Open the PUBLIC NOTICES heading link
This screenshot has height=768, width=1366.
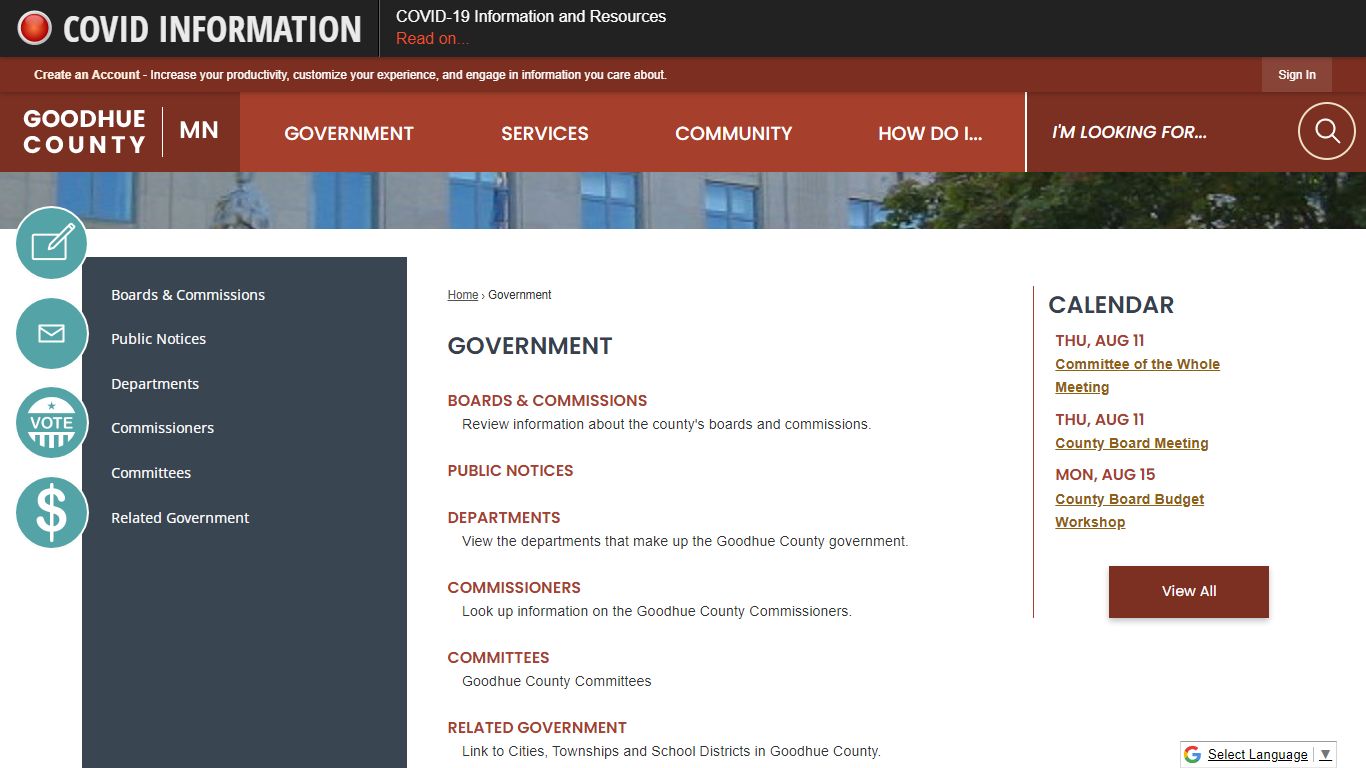pos(510,470)
